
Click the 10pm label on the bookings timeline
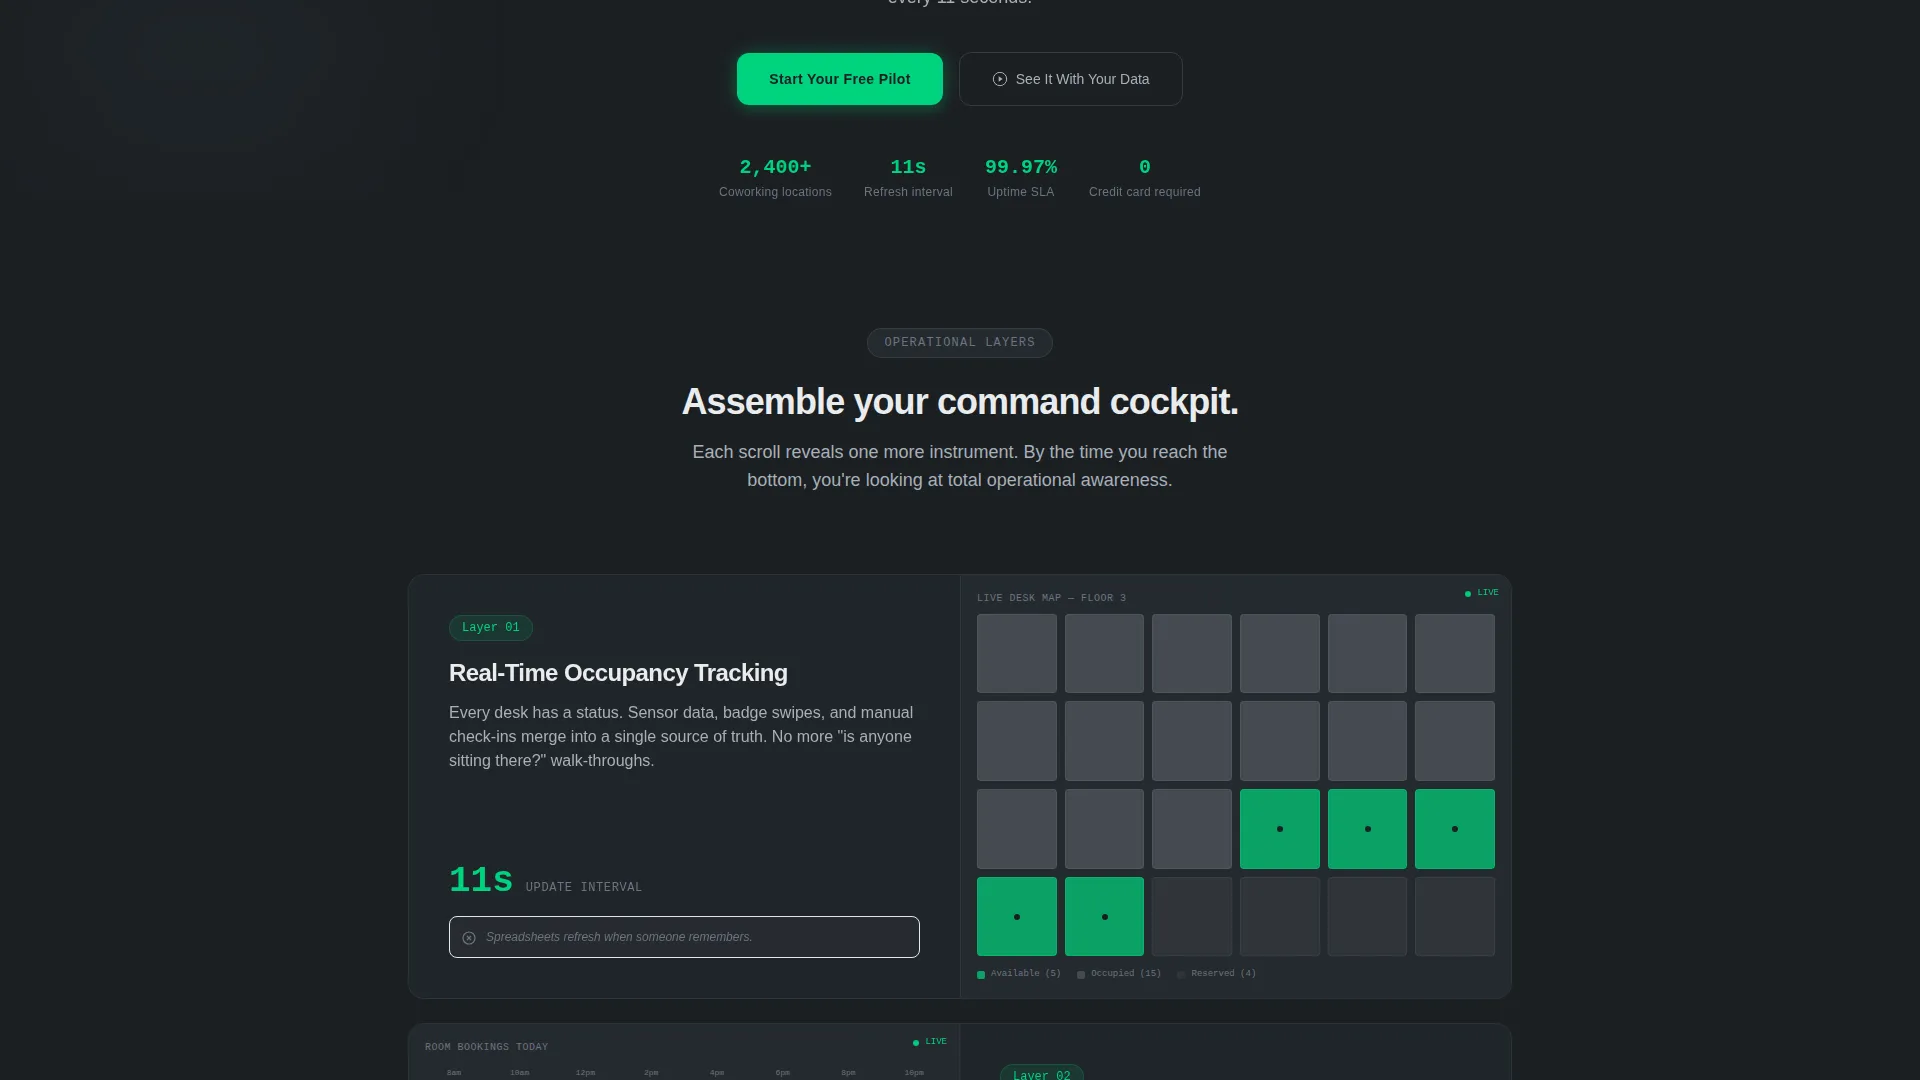tap(914, 1073)
